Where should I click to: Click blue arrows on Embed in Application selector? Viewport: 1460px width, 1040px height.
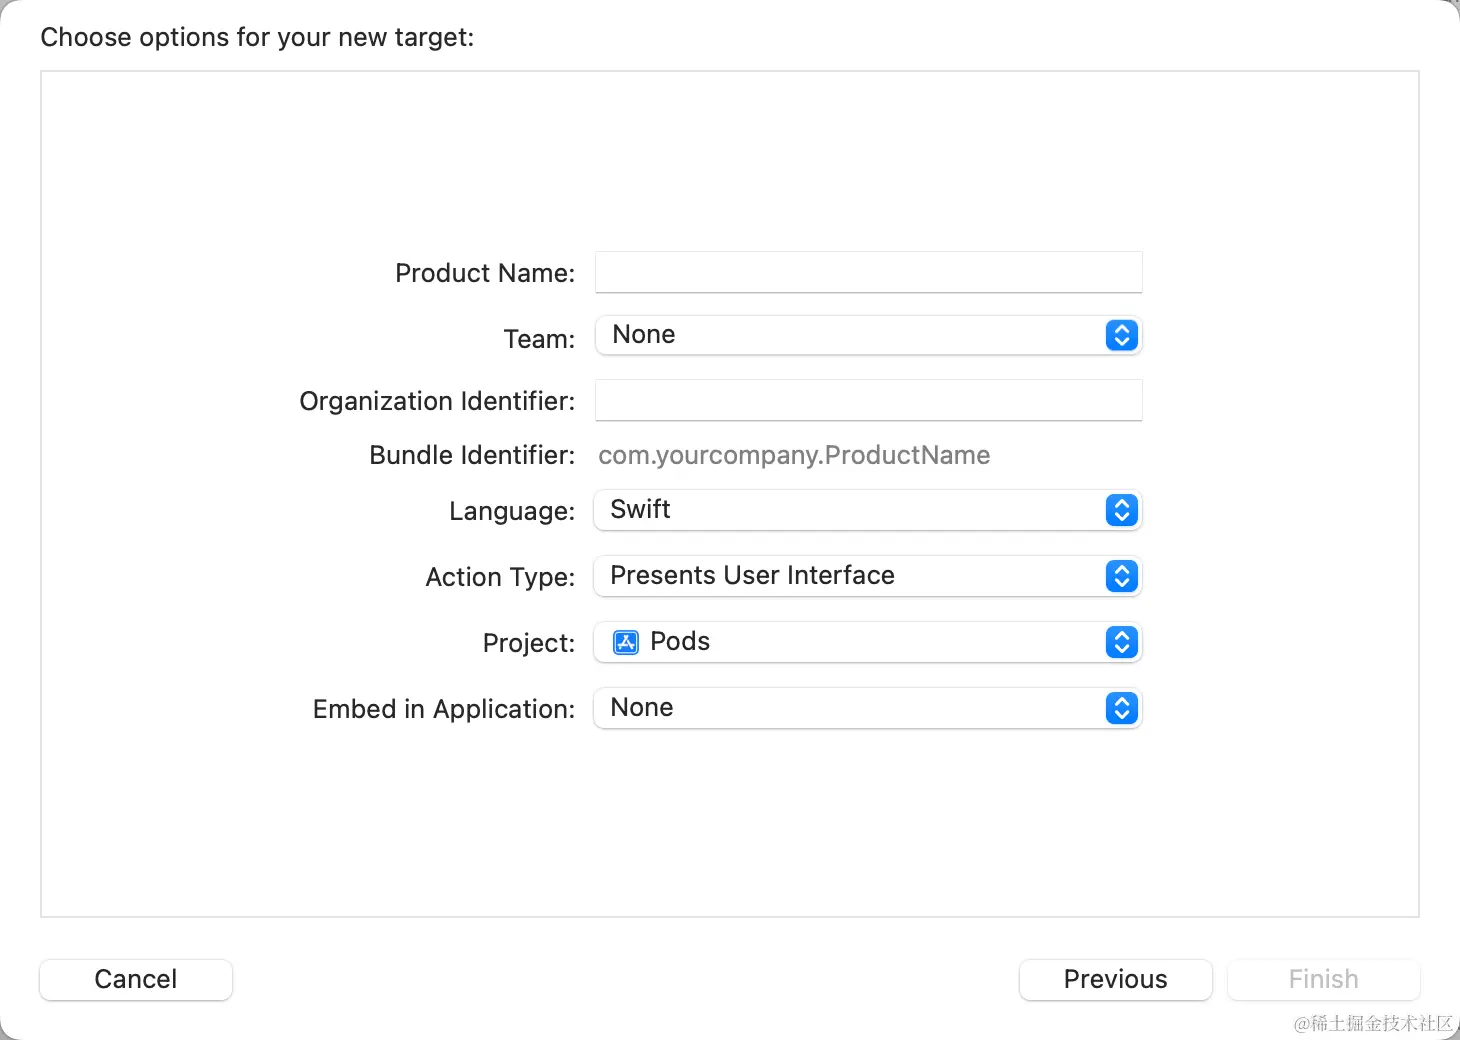[1122, 708]
